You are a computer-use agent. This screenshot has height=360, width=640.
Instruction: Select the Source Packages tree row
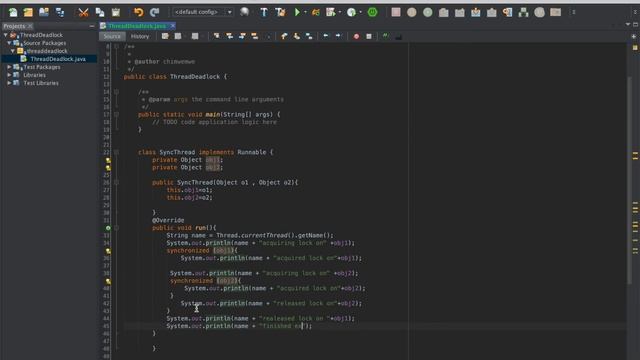[44, 43]
